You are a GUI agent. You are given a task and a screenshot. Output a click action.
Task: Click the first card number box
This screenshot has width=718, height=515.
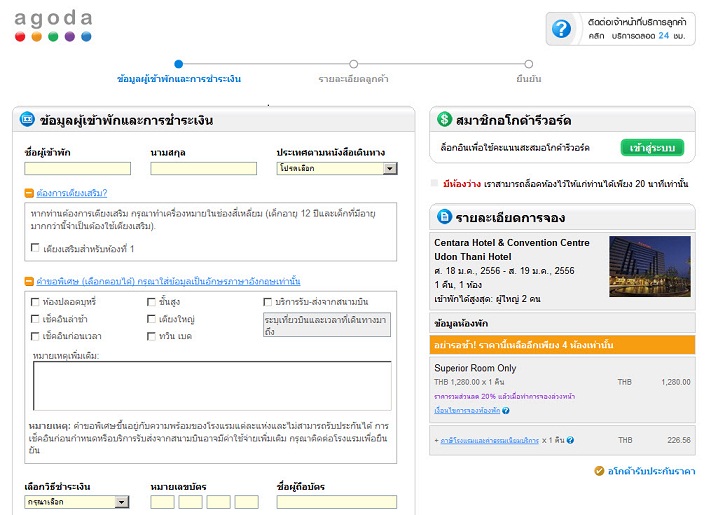(162, 502)
